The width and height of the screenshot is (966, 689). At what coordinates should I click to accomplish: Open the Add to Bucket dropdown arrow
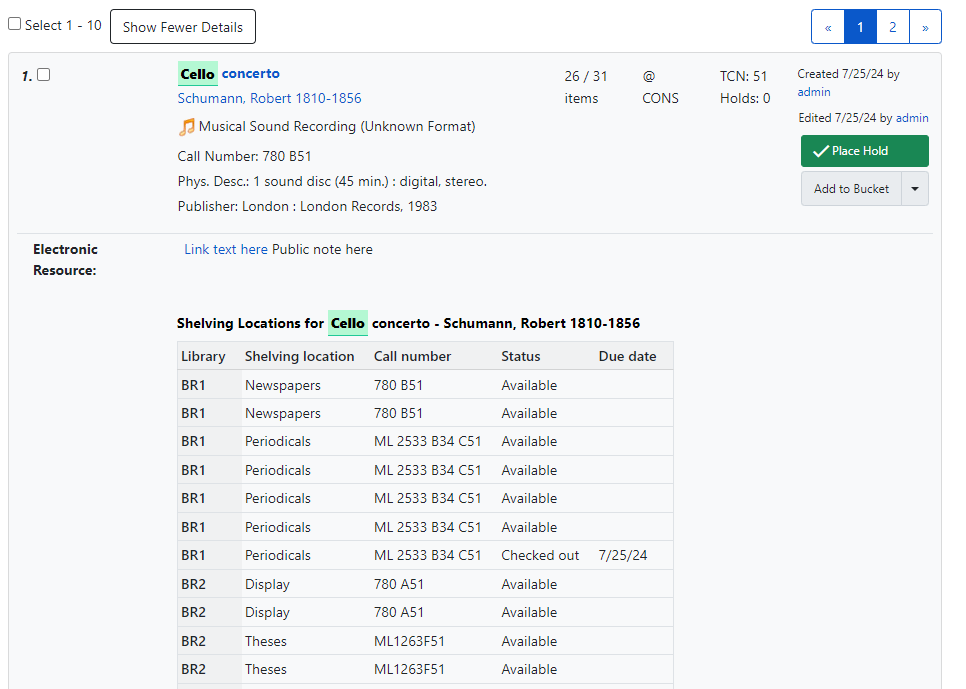(x=916, y=188)
